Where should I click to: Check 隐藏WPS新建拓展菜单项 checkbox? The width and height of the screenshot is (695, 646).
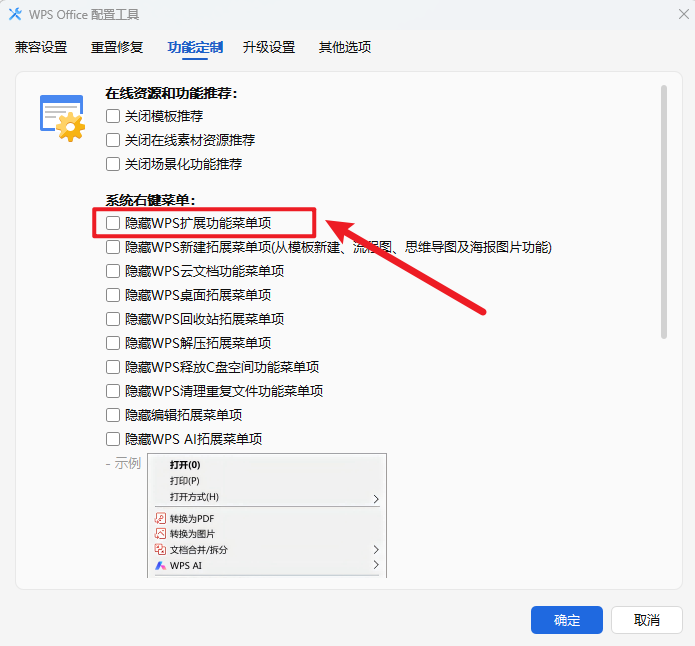click(x=113, y=247)
